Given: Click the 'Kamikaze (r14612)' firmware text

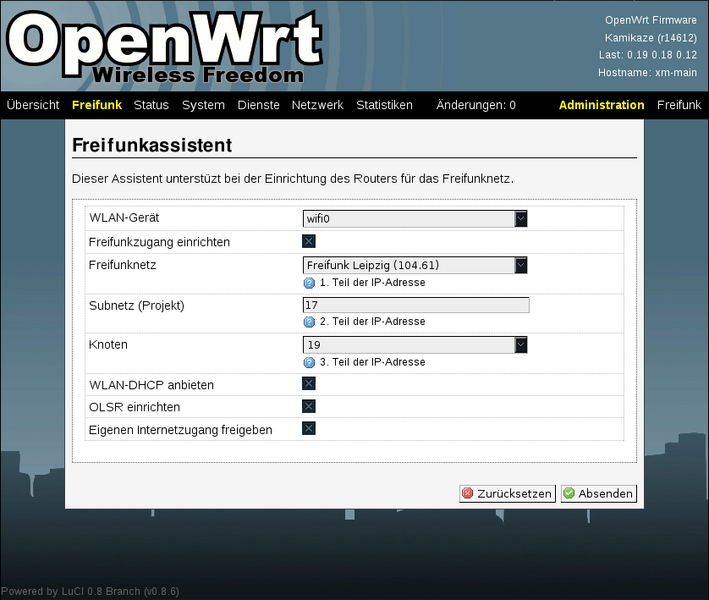Looking at the screenshot, I should (x=651, y=38).
